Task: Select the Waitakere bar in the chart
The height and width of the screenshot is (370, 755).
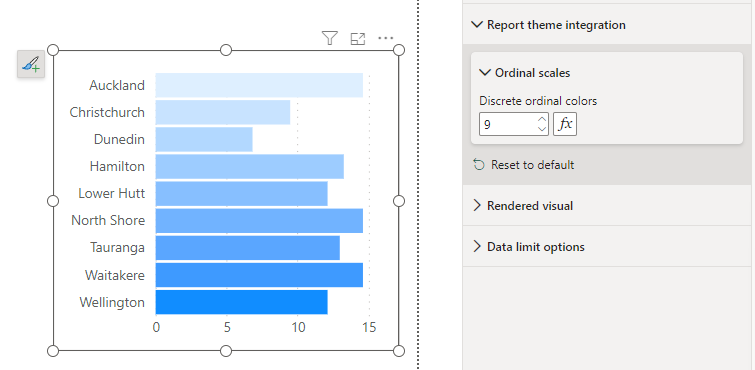Action: point(259,275)
